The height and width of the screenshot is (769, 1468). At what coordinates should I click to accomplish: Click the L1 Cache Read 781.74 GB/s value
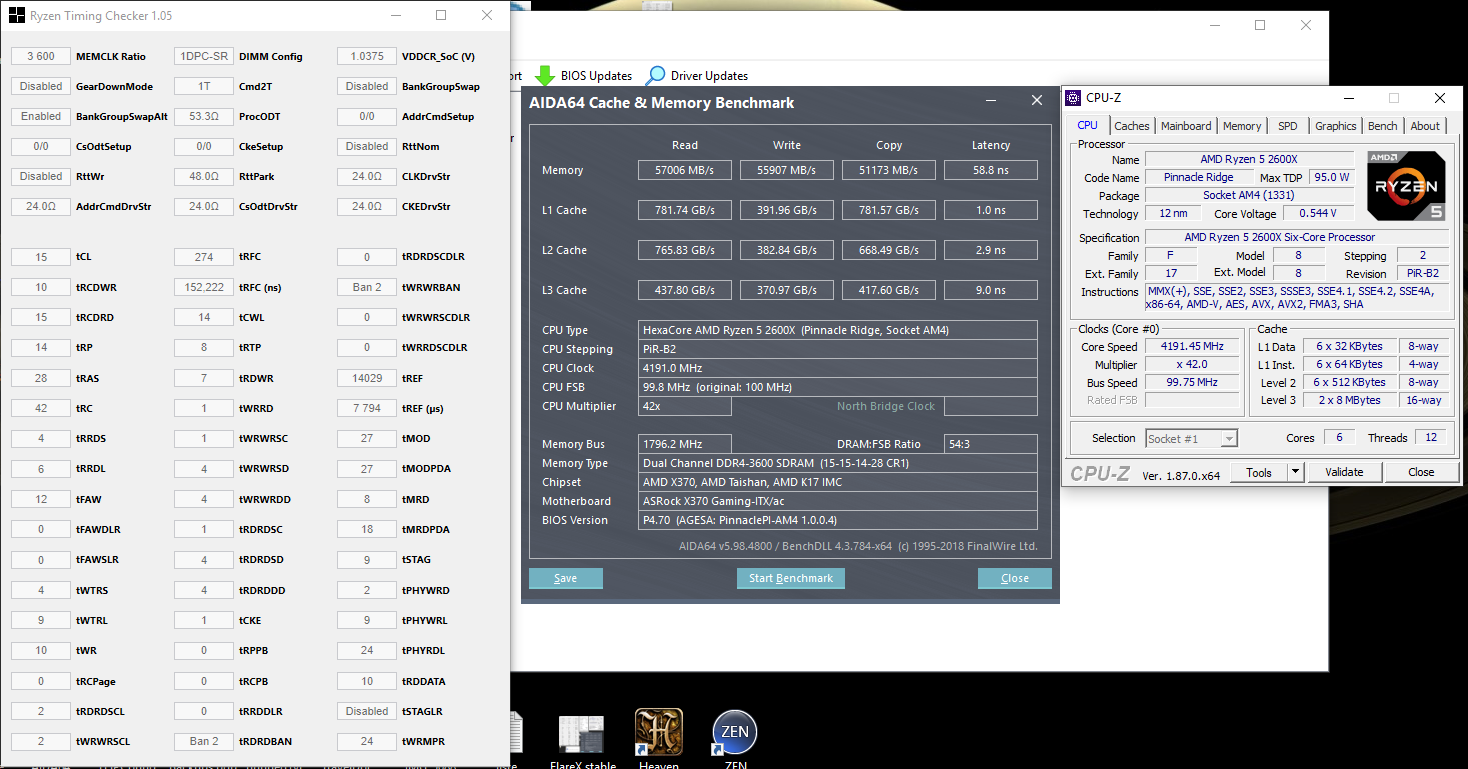click(x=685, y=210)
